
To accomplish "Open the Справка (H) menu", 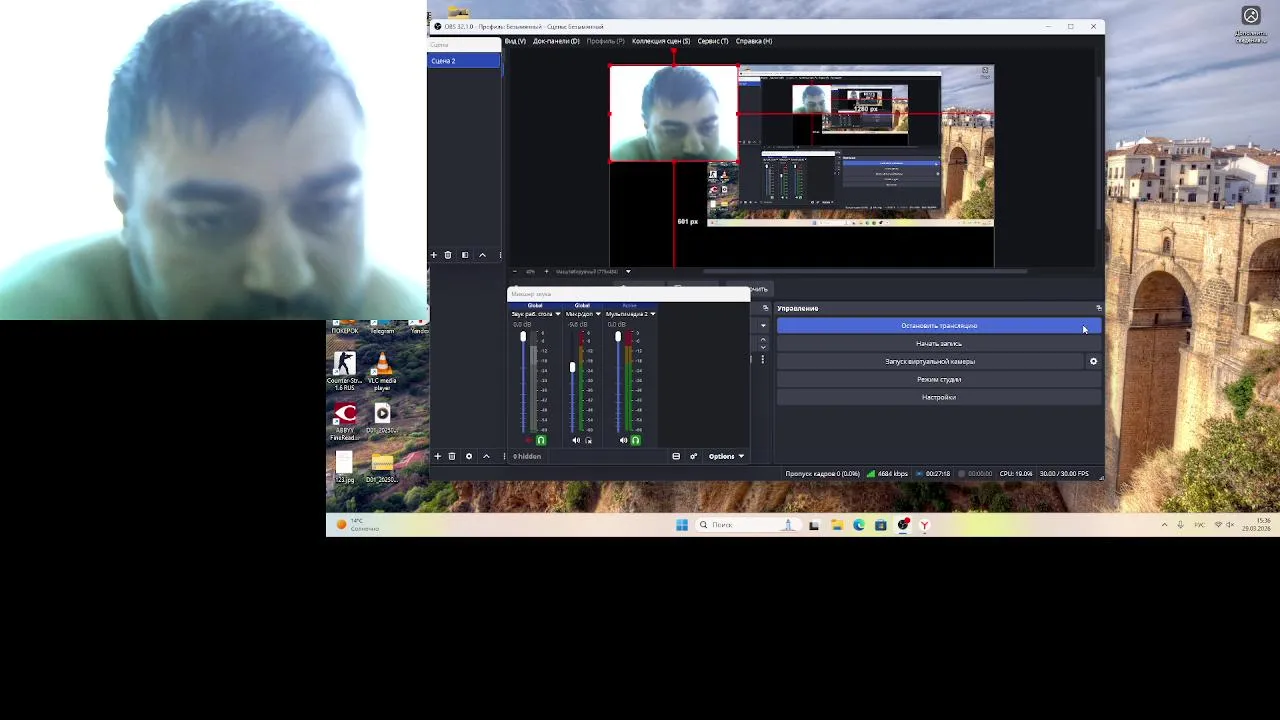I will 754,41.
